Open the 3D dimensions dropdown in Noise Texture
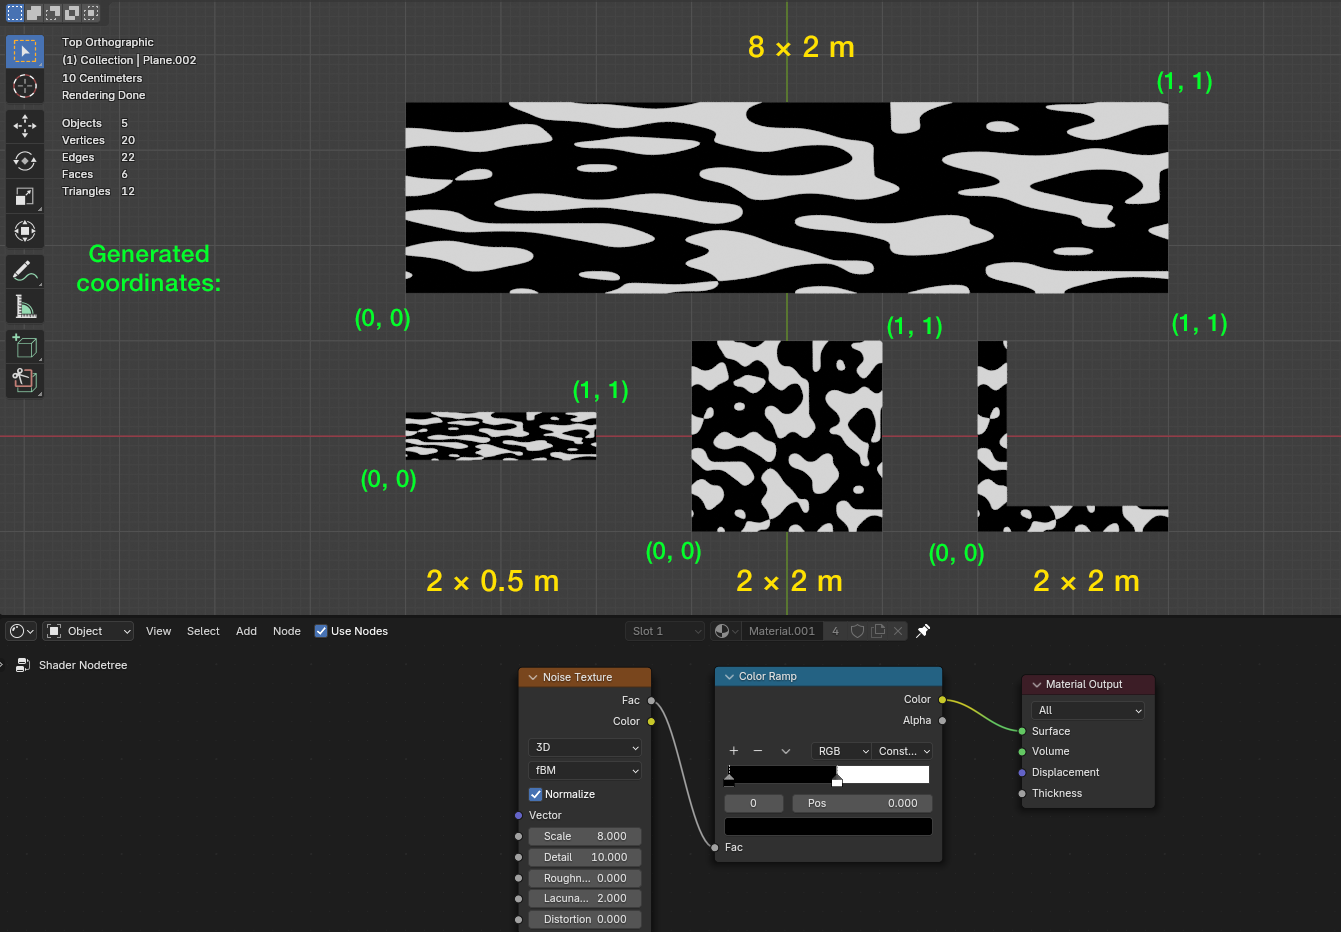The height and width of the screenshot is (932, 1341). click(585, 747)
